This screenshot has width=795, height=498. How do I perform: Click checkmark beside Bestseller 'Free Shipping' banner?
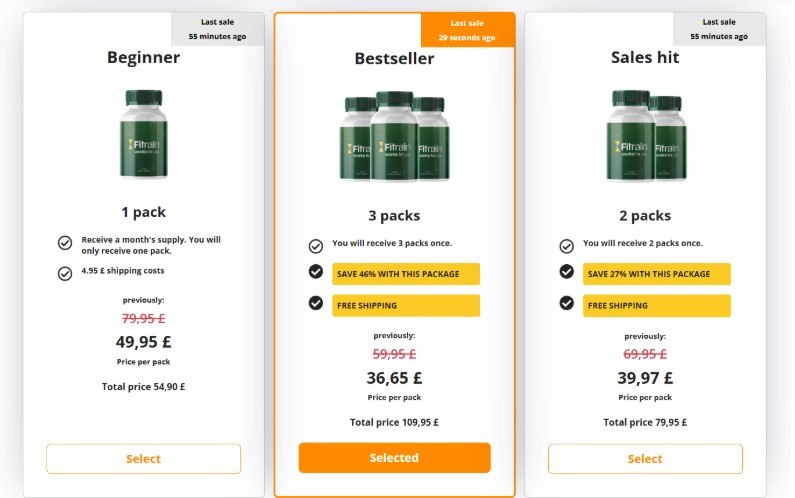[316, 304]
